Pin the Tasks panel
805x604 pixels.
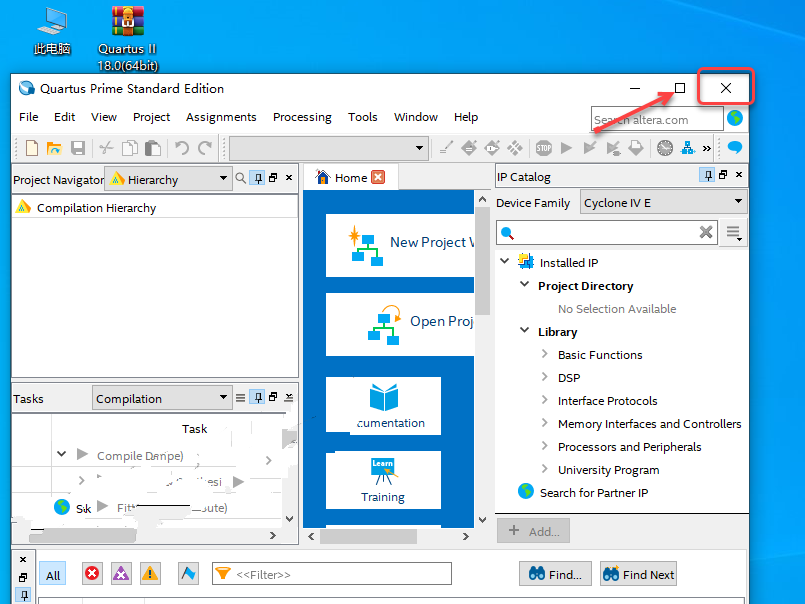pyautogui.click(x=258, y=397)
